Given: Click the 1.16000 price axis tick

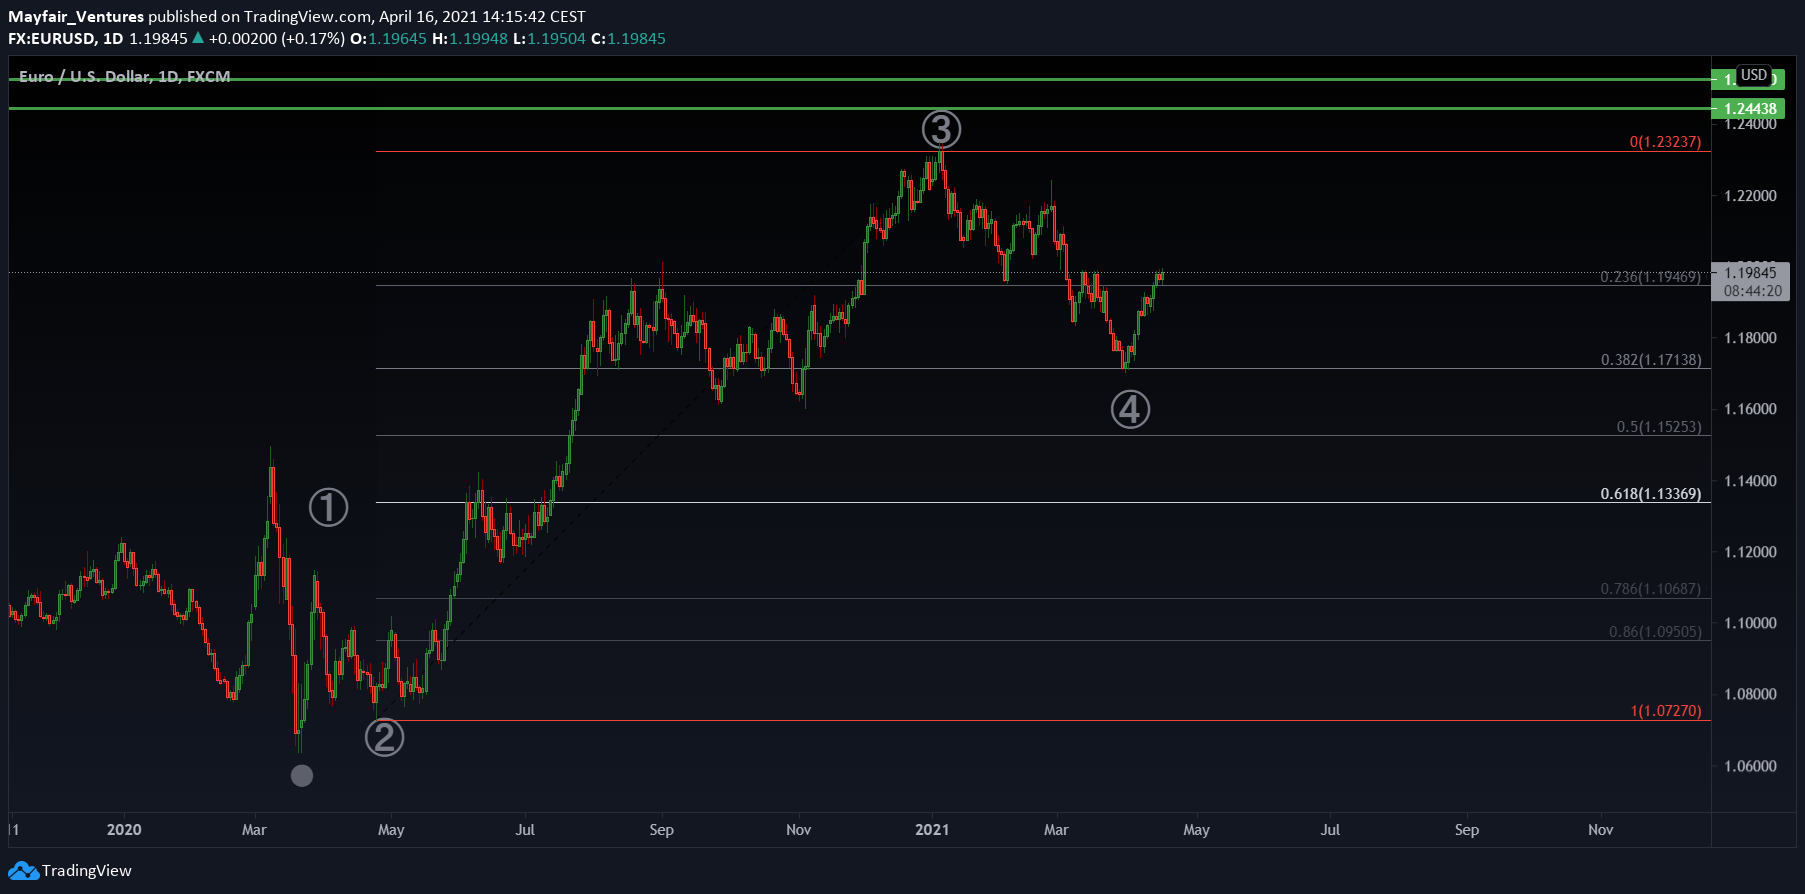Looking at the screenshot, I should (x=1750, y=409).
